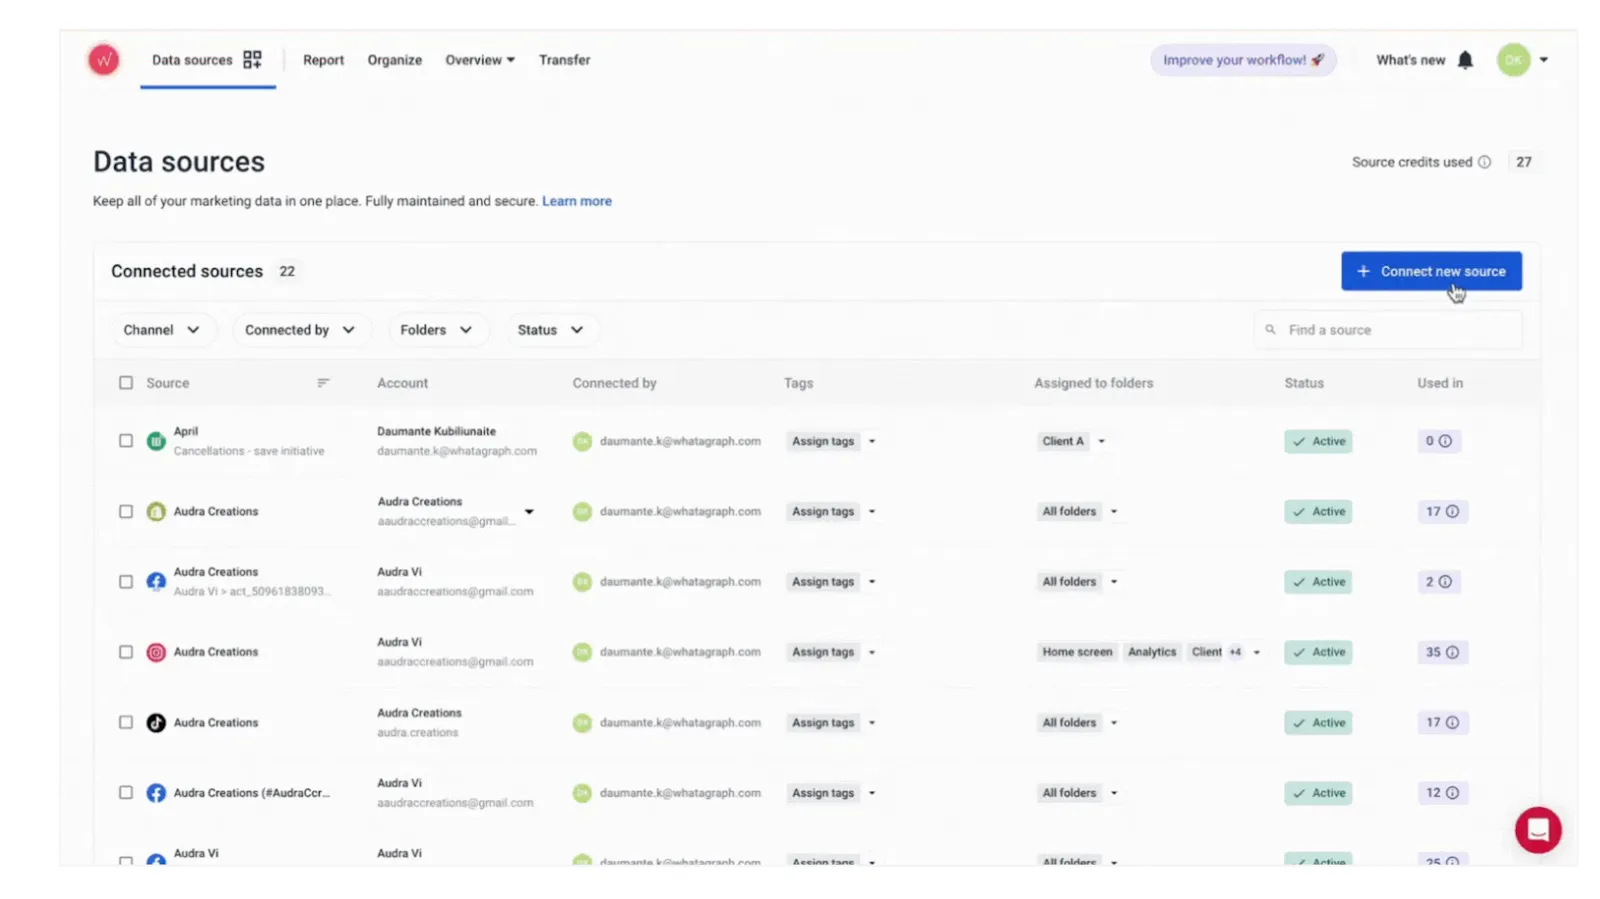
Task: Click the search magnifier icon in Find a source
Action: pos(1270,330)
